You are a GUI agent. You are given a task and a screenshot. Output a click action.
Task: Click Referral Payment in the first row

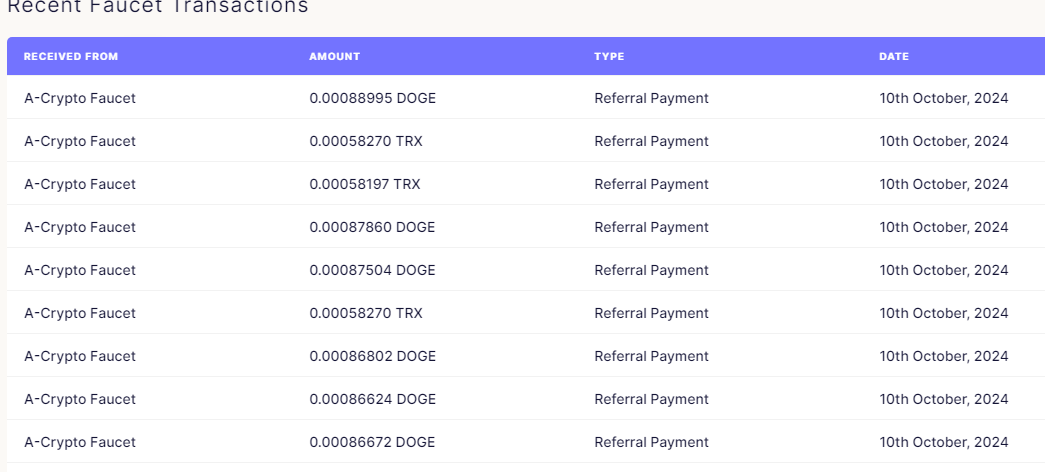pyautogui.click(x=651, y=98)
